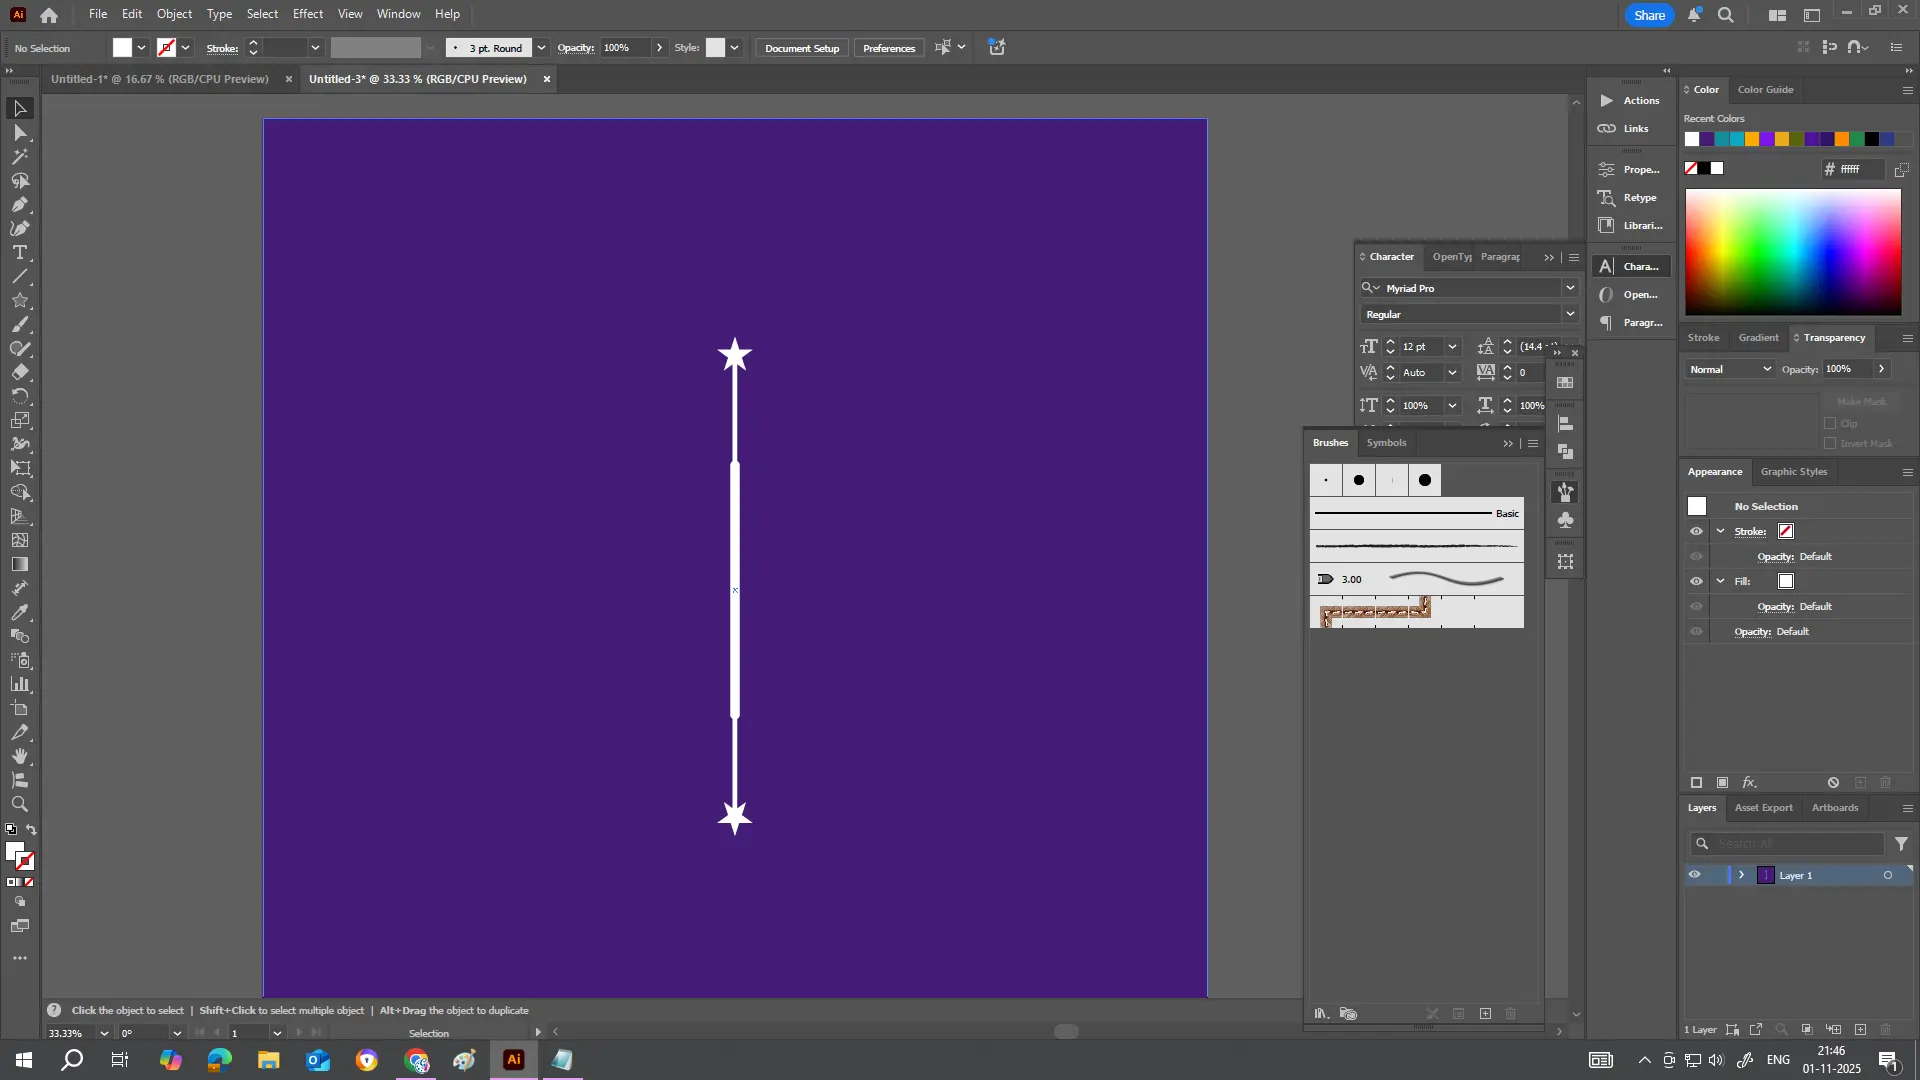Select the Paintbrush tool

19,325
